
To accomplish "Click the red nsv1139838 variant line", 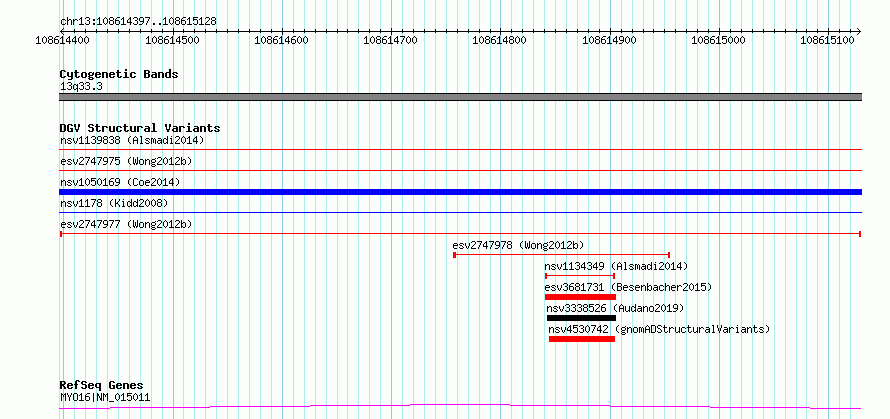I will tap(460, 150).
